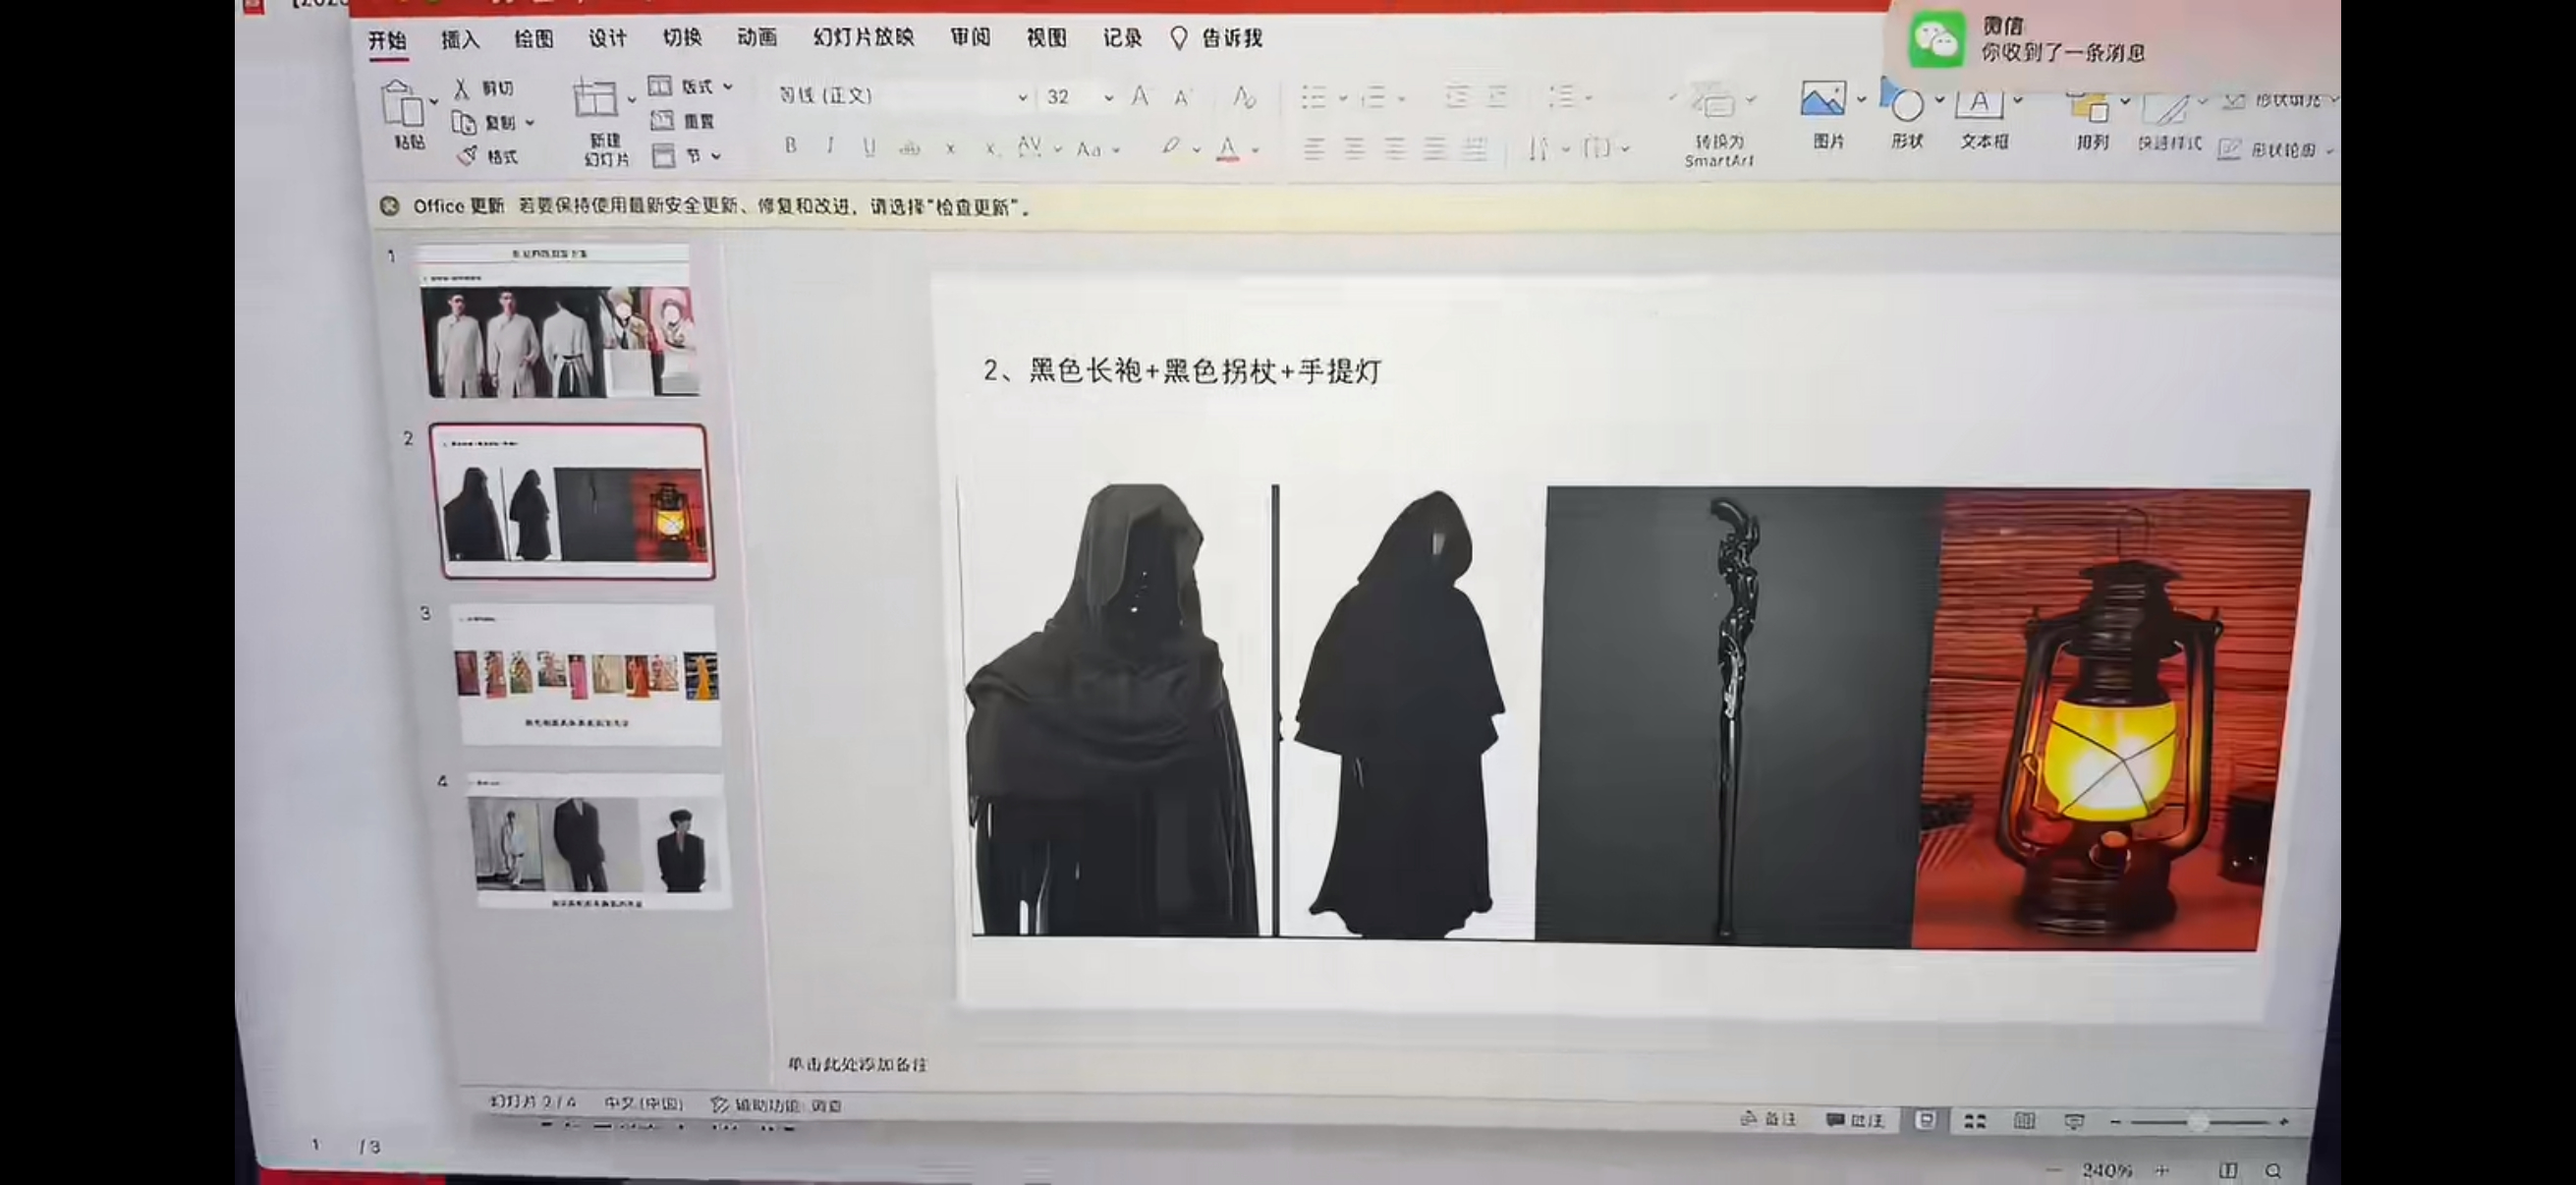Insert a text box (文本框)
This screenshot has height=1185, width=2576.
click(x=1979, y=102)
